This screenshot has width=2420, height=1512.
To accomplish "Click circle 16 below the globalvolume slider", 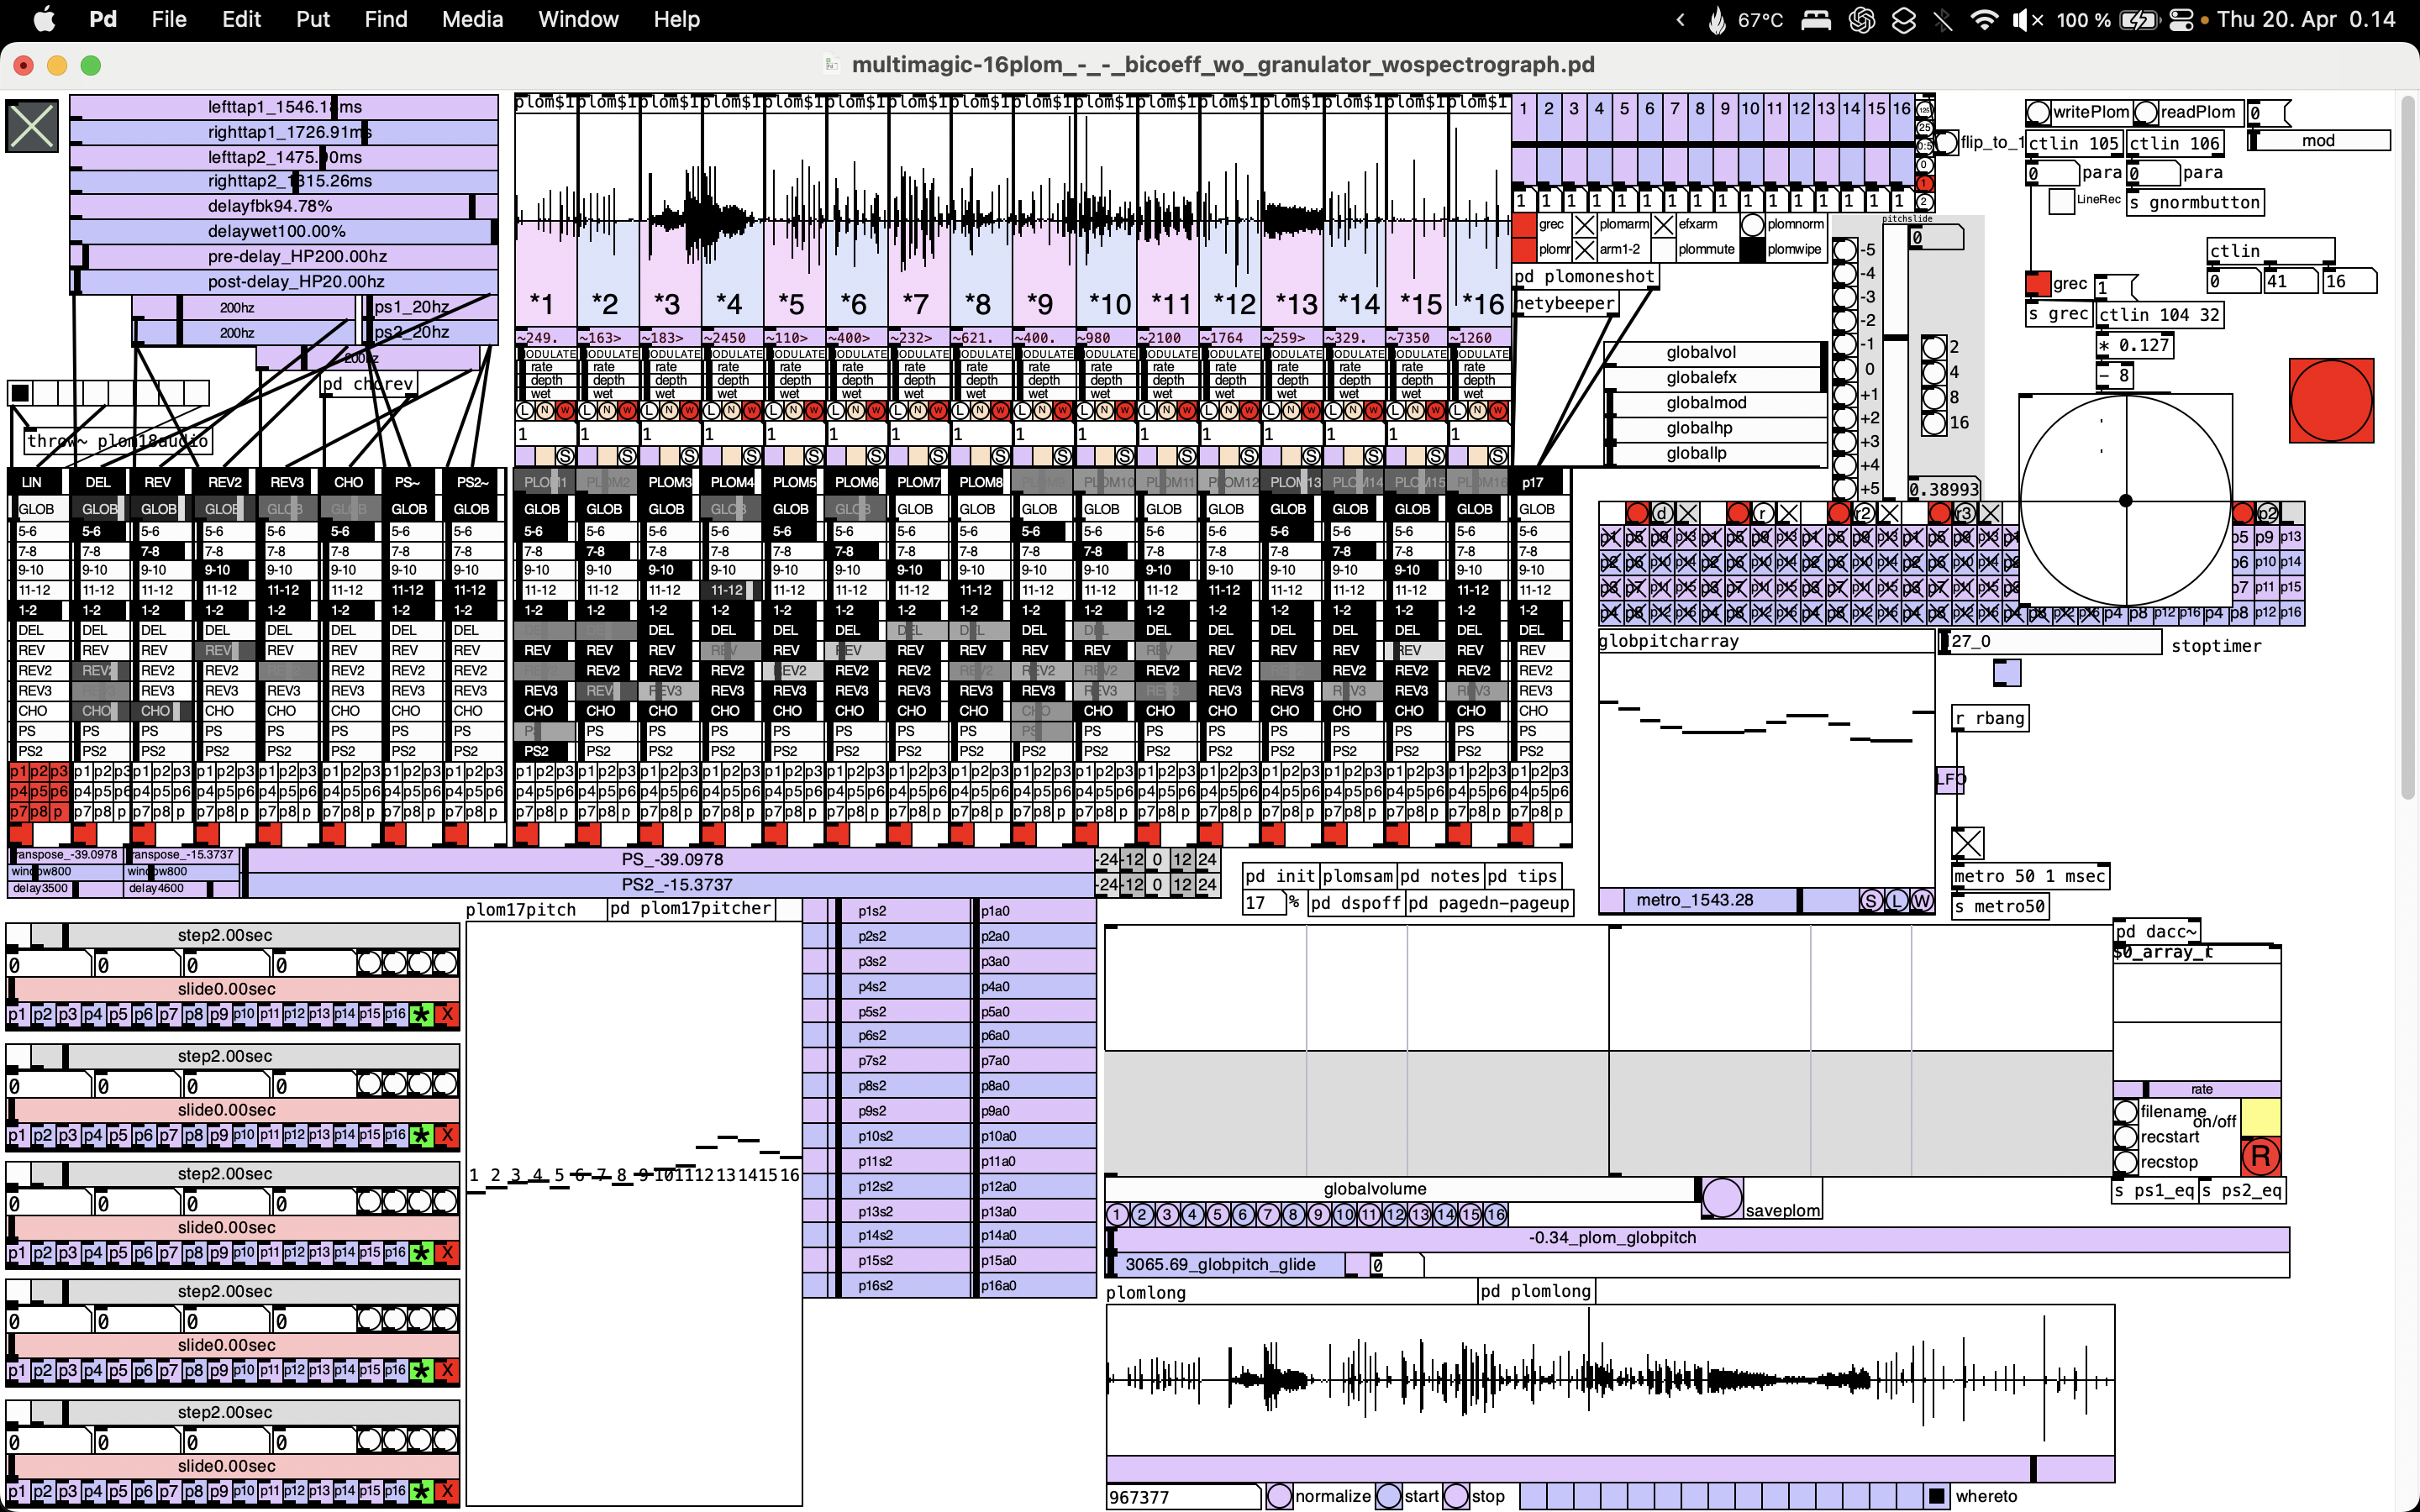I will (x=1495, y=1214).
